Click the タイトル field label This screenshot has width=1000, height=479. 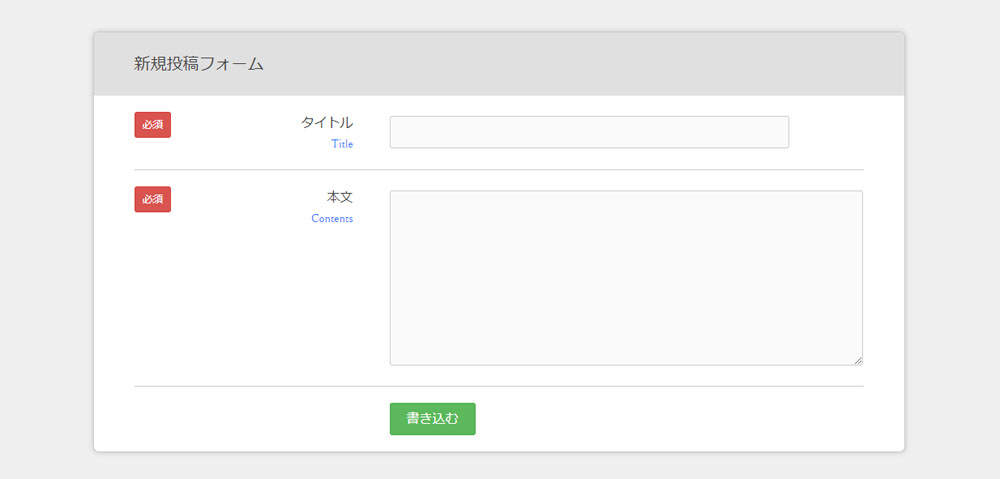[x=327, y=123]
